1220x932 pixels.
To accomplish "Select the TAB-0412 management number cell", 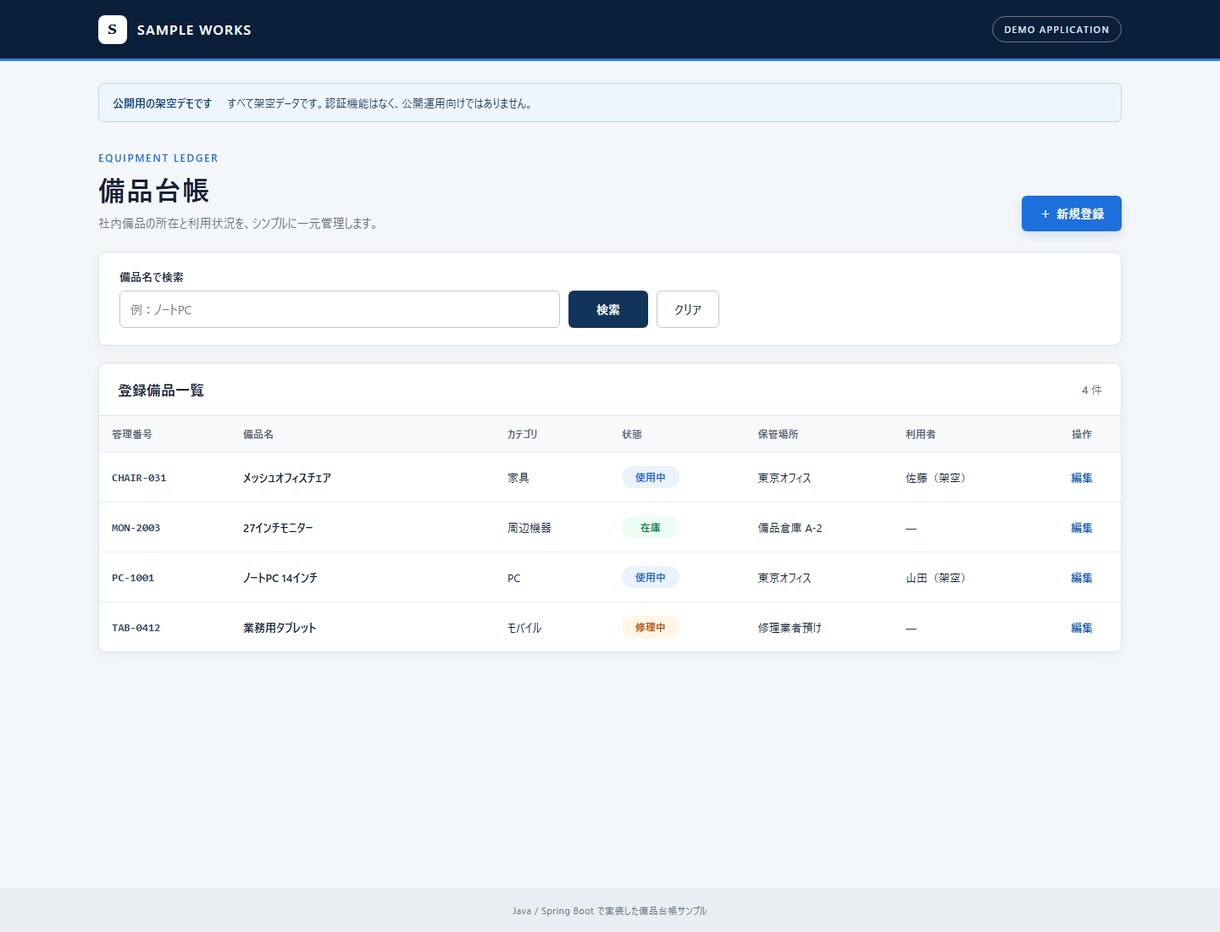I will 136,628.
